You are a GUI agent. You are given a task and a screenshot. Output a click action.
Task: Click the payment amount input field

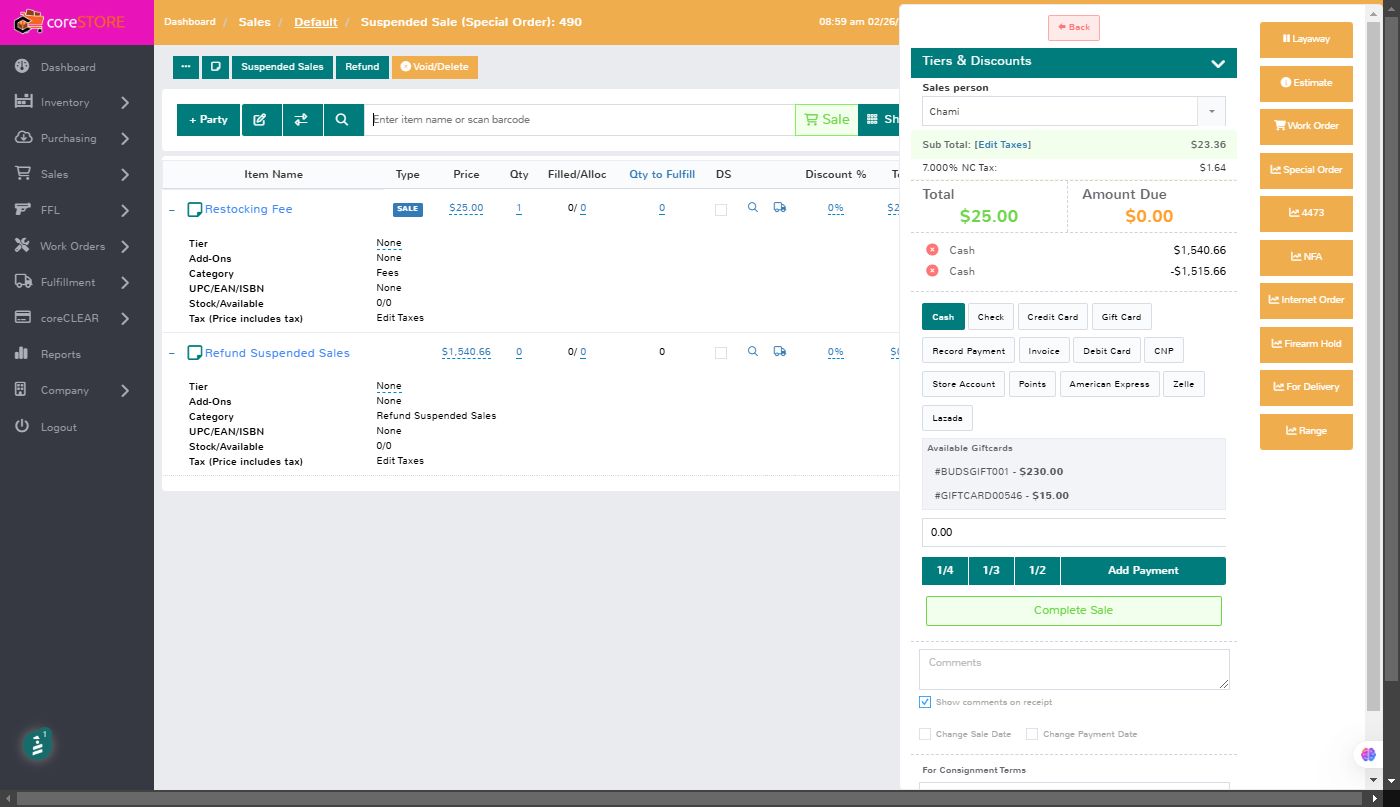click(x=1074, y=532)
